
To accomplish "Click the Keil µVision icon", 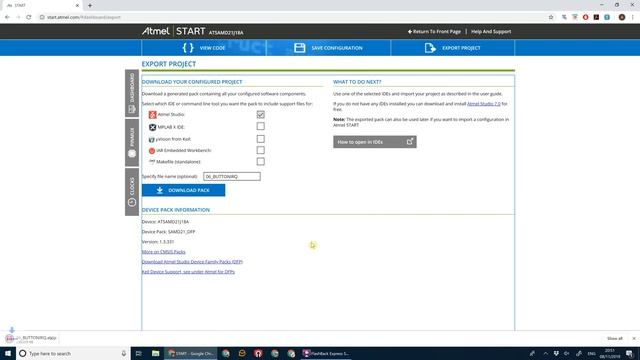I will click(151, 139).
